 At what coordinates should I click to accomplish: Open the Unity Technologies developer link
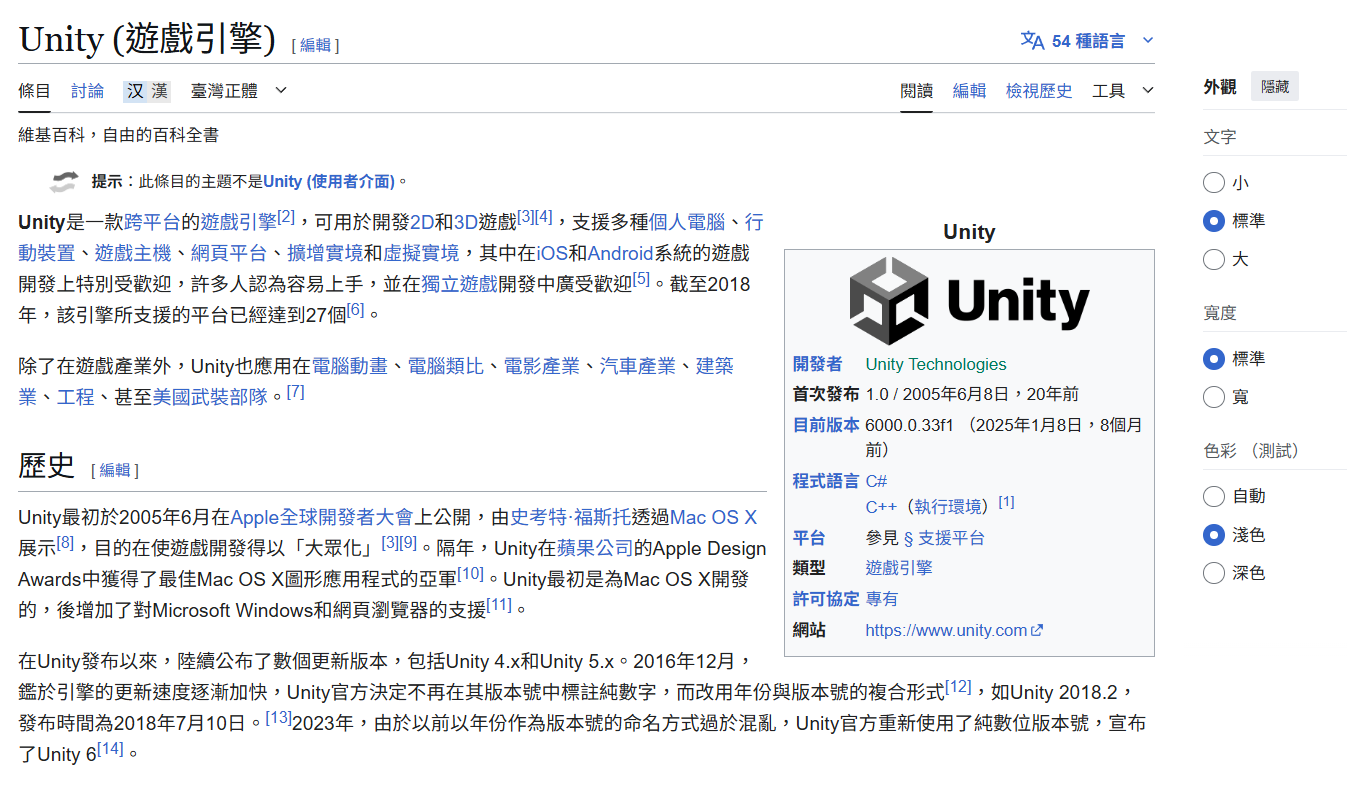pyautogui.click(x=935, y=364)
